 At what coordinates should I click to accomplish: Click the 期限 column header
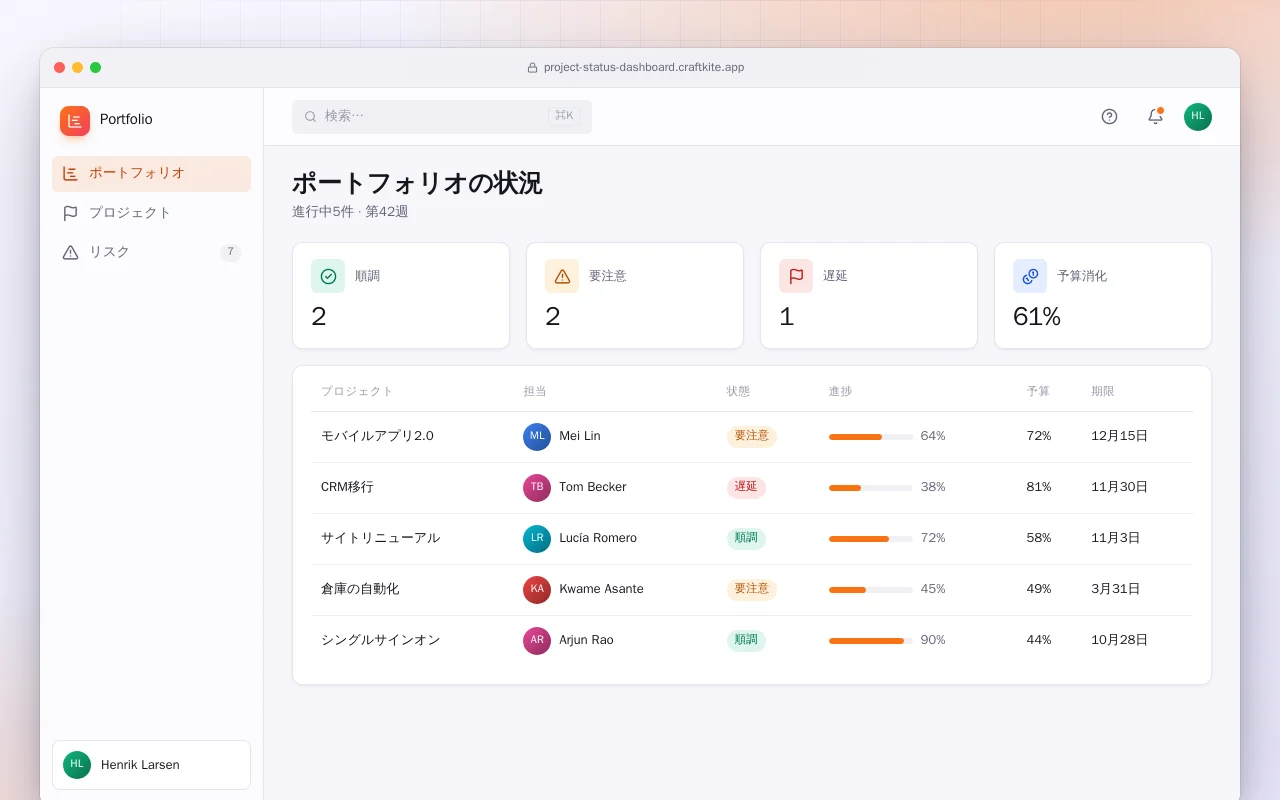1103,392
